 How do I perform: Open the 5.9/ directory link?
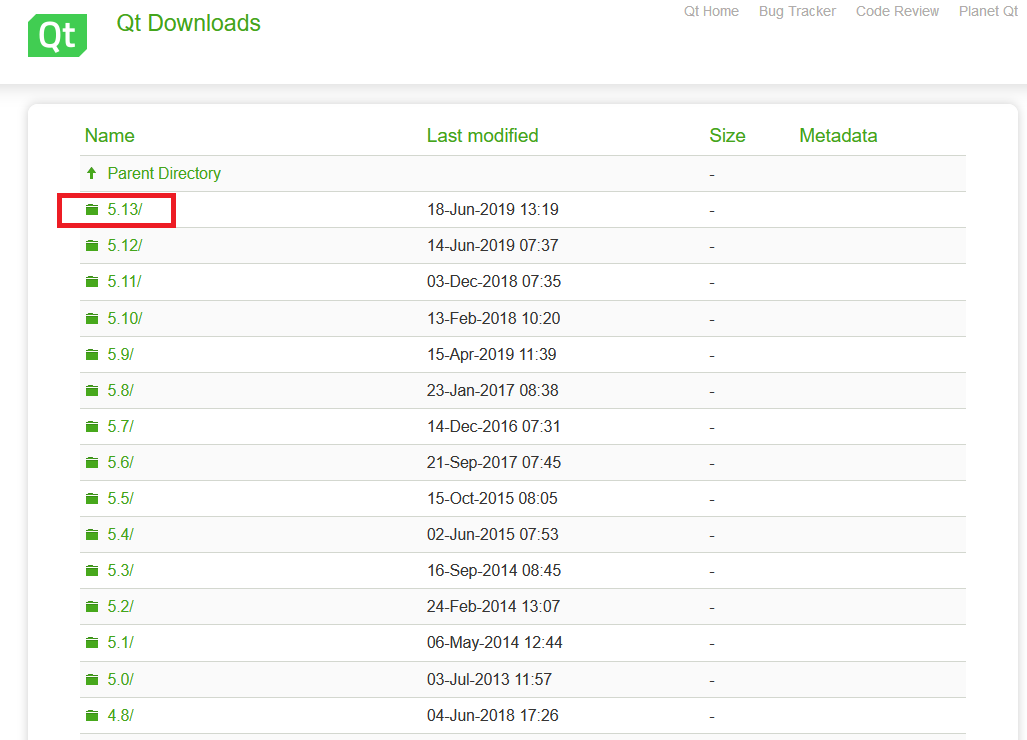(121, 354)
